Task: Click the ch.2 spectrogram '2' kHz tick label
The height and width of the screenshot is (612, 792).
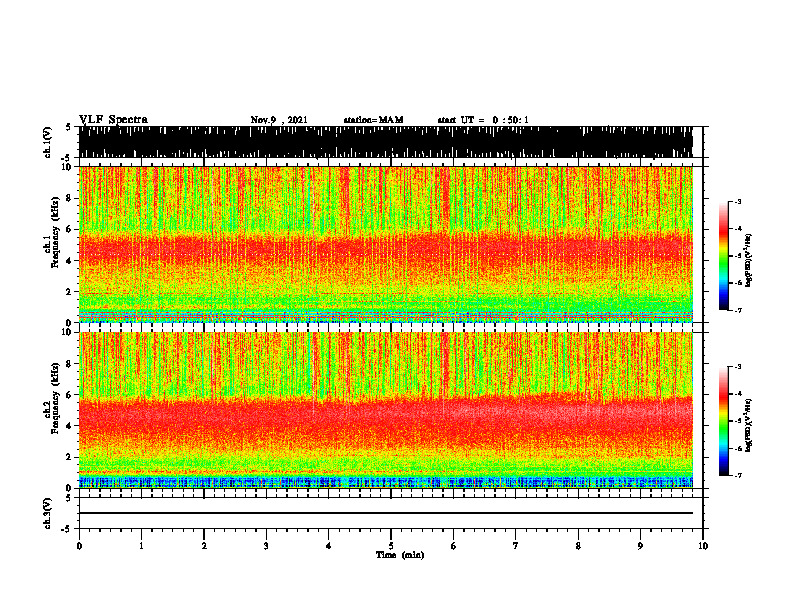Action: point(69,457)
